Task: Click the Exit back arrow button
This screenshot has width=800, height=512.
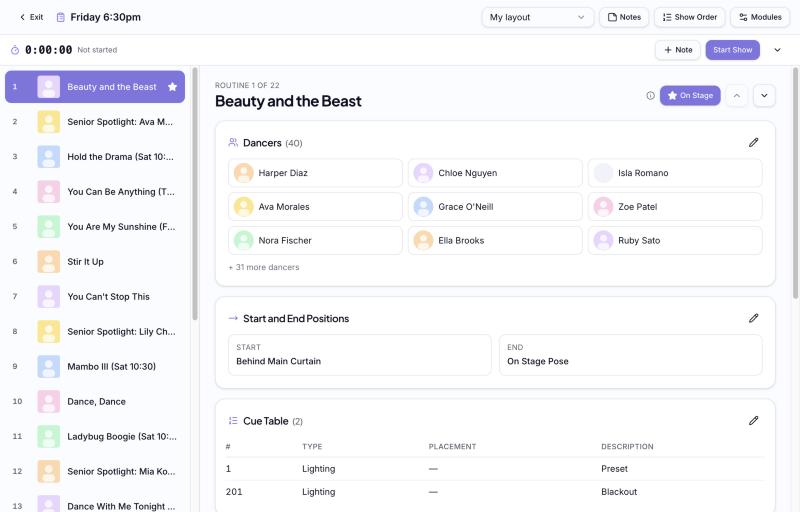Action: (31, 17)
